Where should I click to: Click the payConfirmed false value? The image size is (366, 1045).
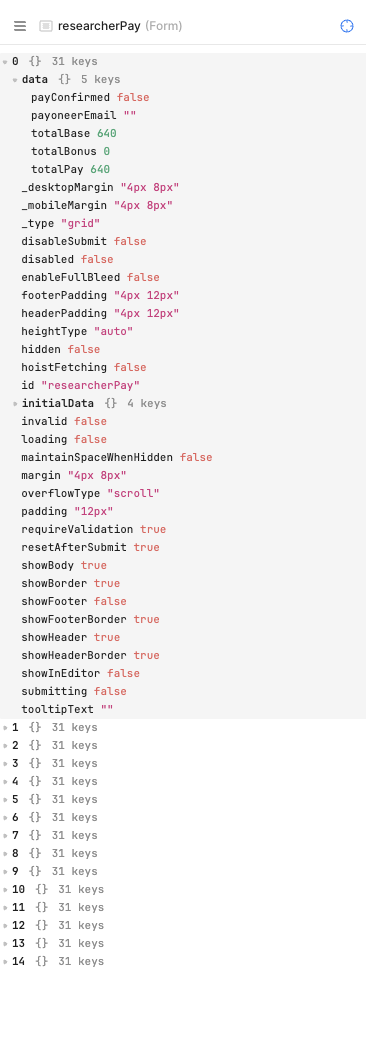point(133,97)
